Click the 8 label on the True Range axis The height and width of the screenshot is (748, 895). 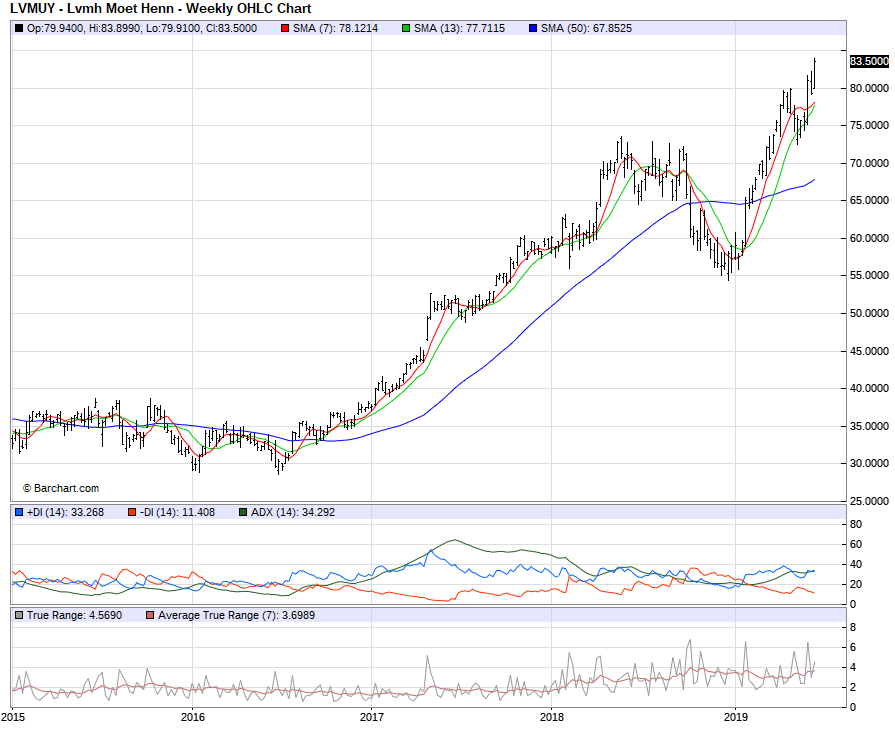[853, 627]
